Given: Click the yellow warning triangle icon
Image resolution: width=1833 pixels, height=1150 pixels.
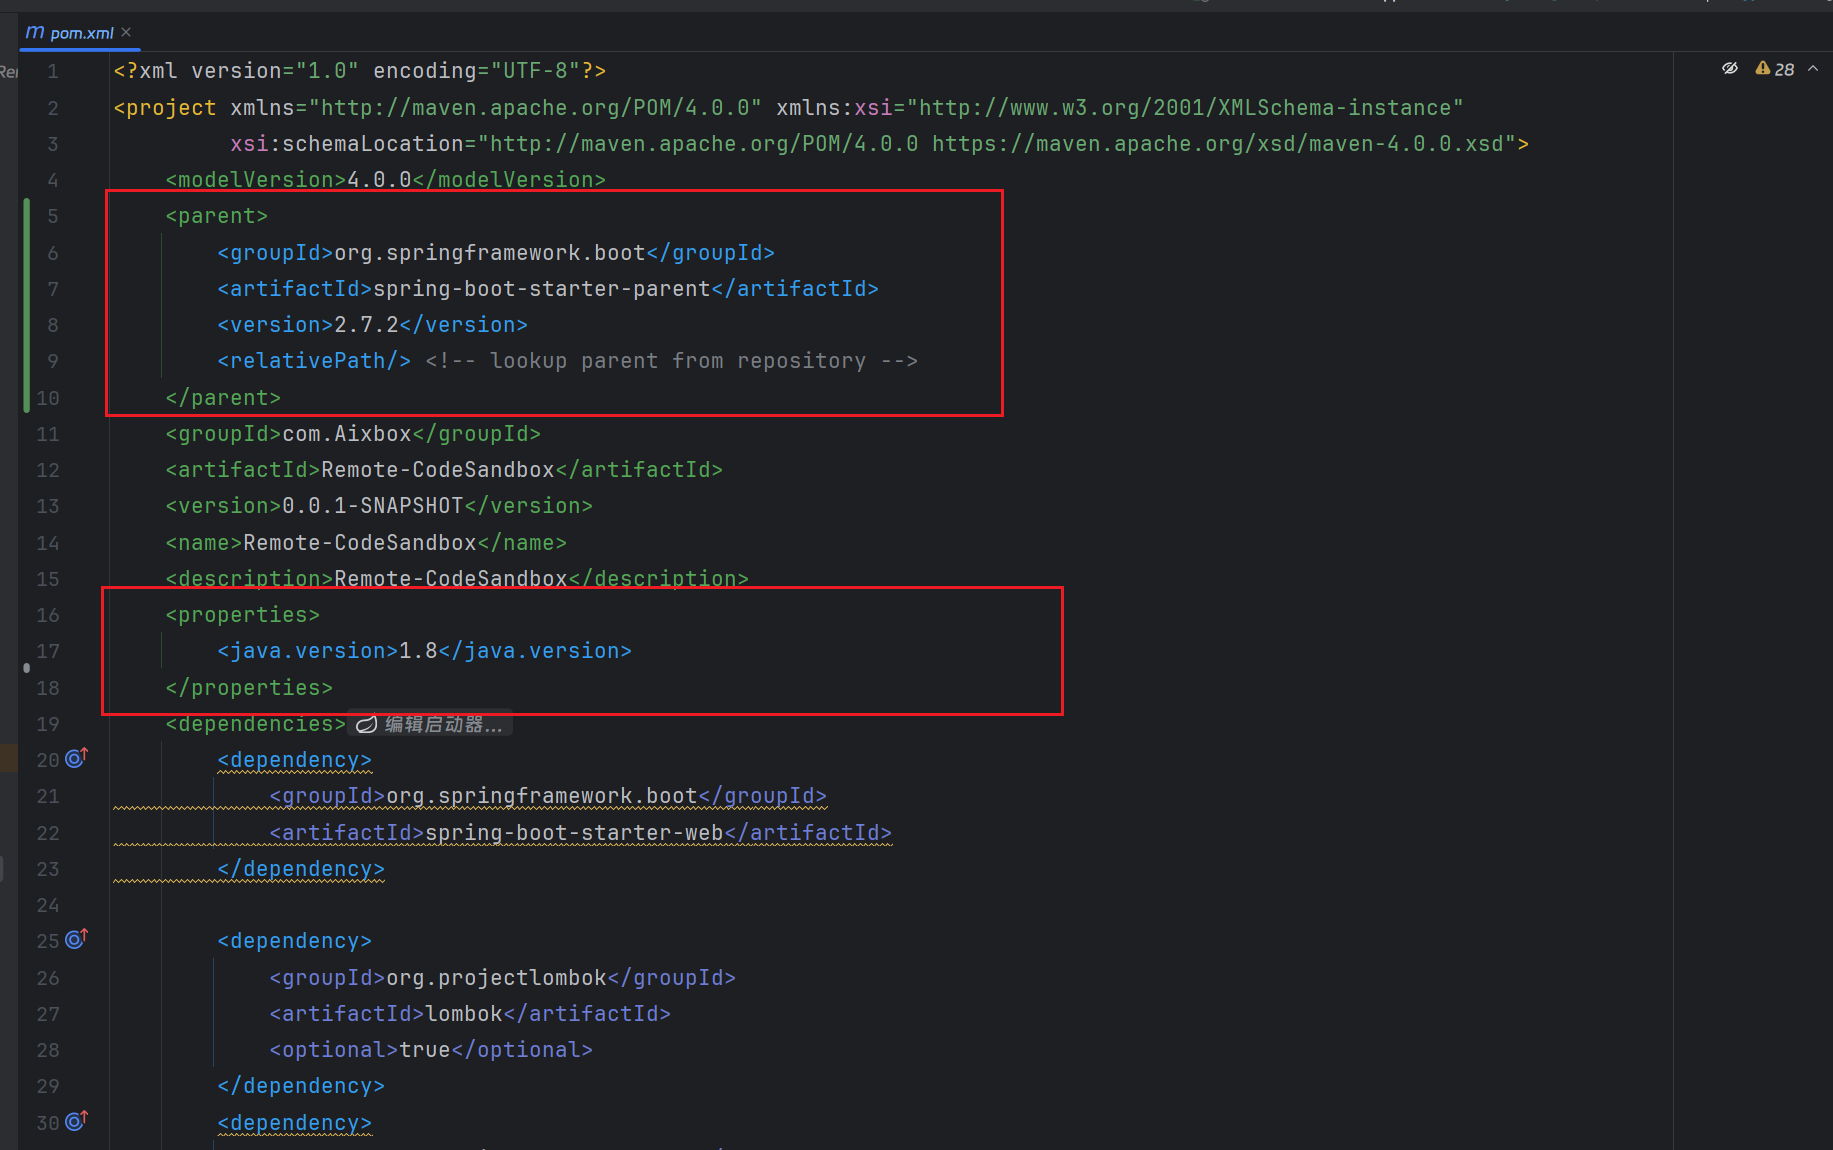Looking at the screenshot, I should (1762, 68).
